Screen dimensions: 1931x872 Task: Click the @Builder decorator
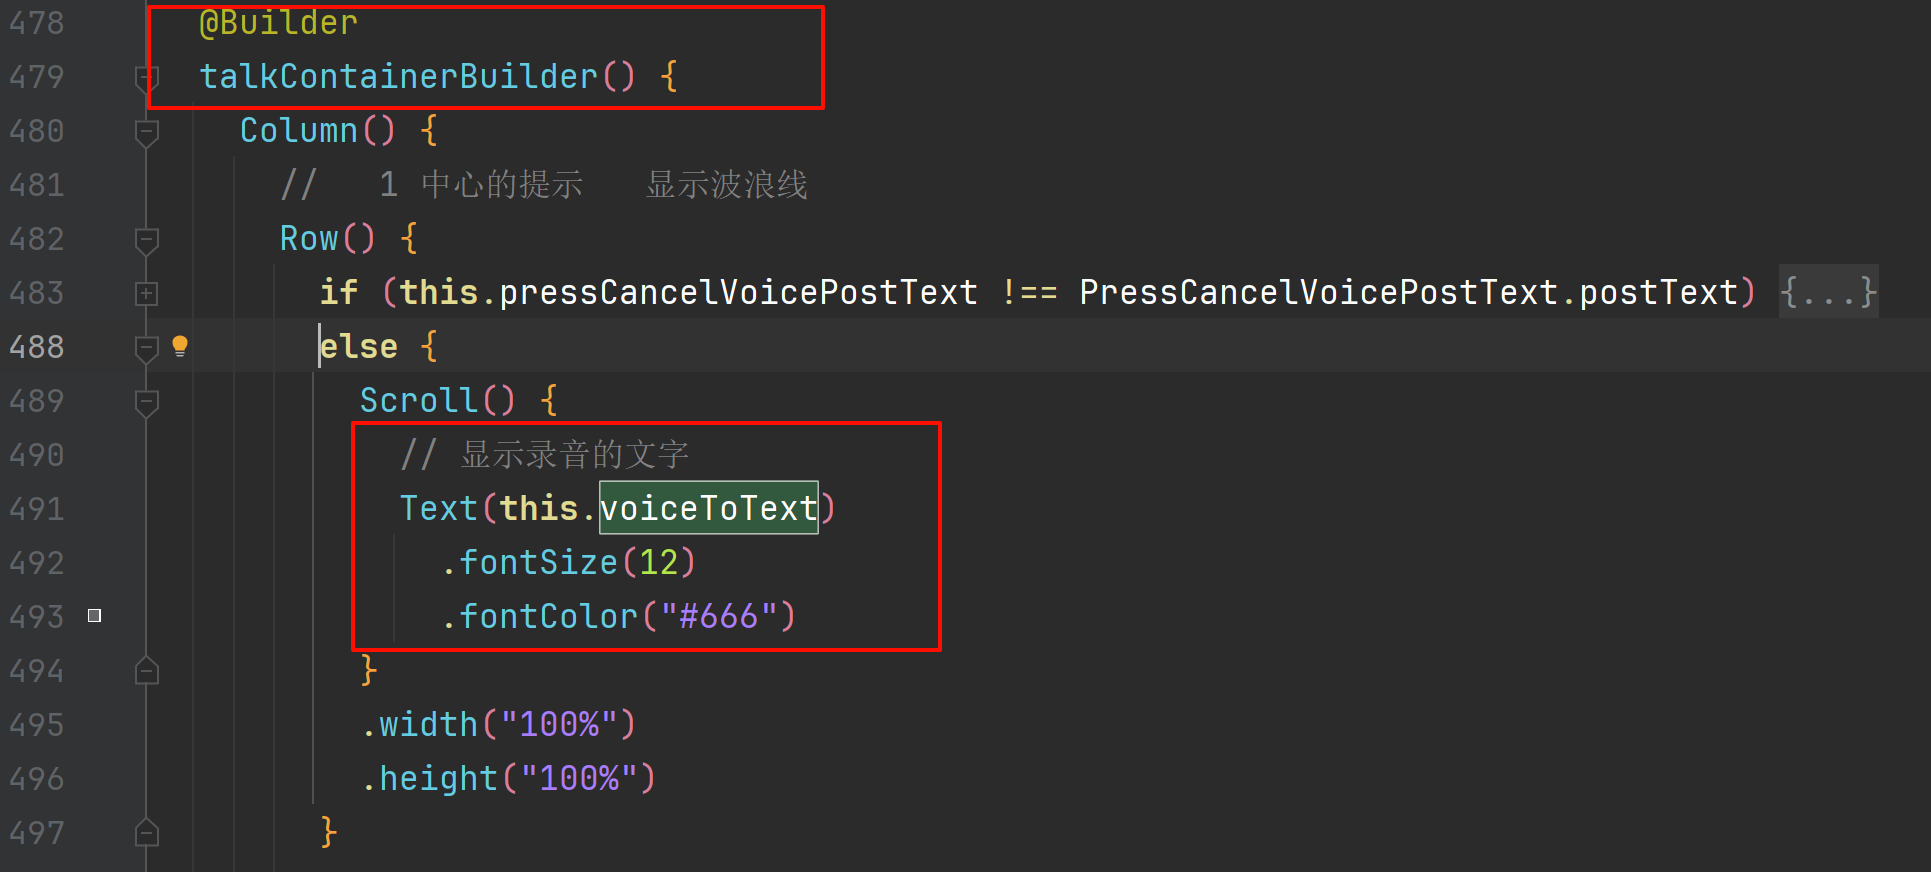click(x=278, y=22)
